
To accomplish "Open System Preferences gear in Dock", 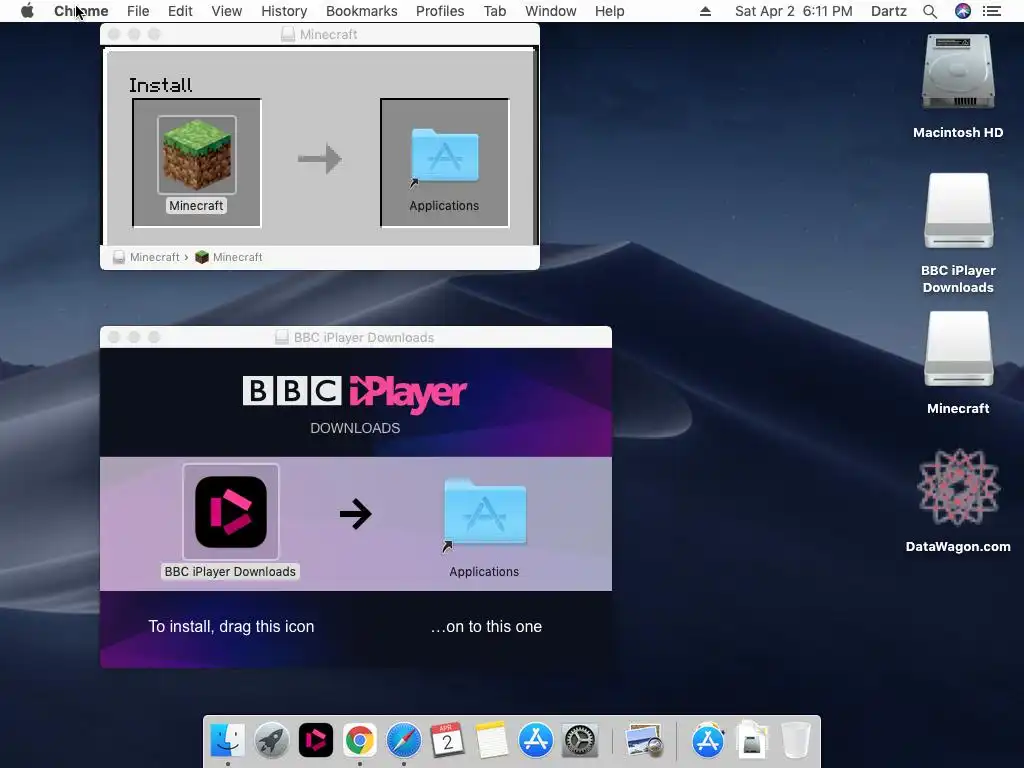I will pyautogui.click(x=579, y=741).
